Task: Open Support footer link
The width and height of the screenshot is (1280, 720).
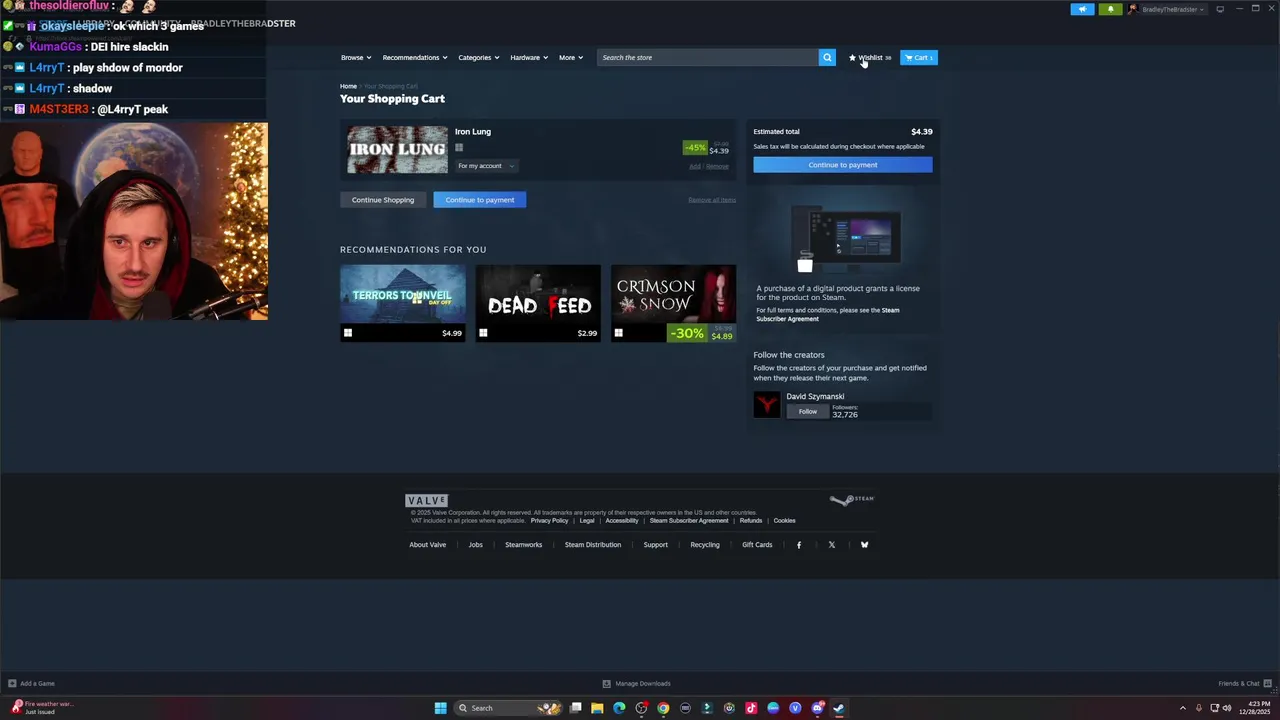Action: tap(656, 545)
